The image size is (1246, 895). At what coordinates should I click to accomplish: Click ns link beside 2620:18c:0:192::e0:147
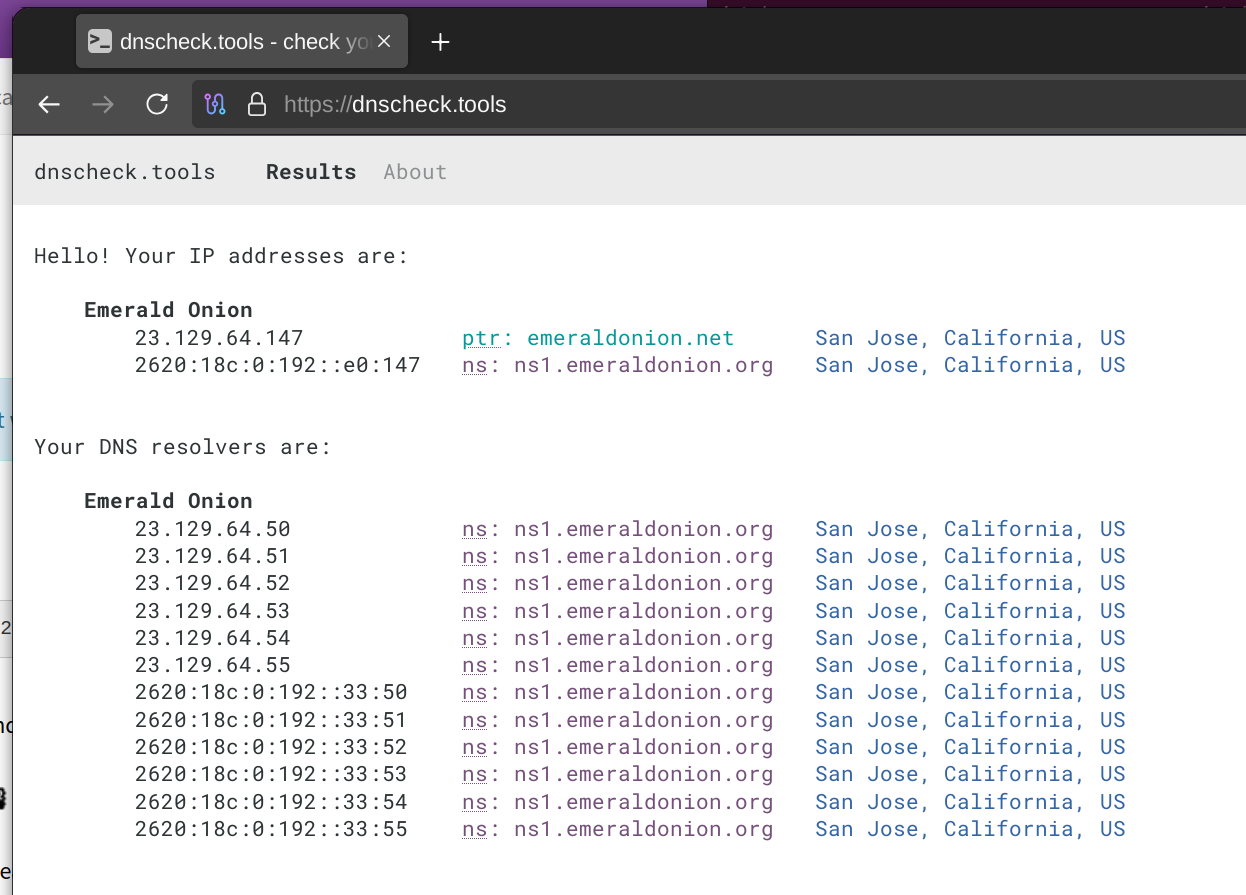coord(618,365)
